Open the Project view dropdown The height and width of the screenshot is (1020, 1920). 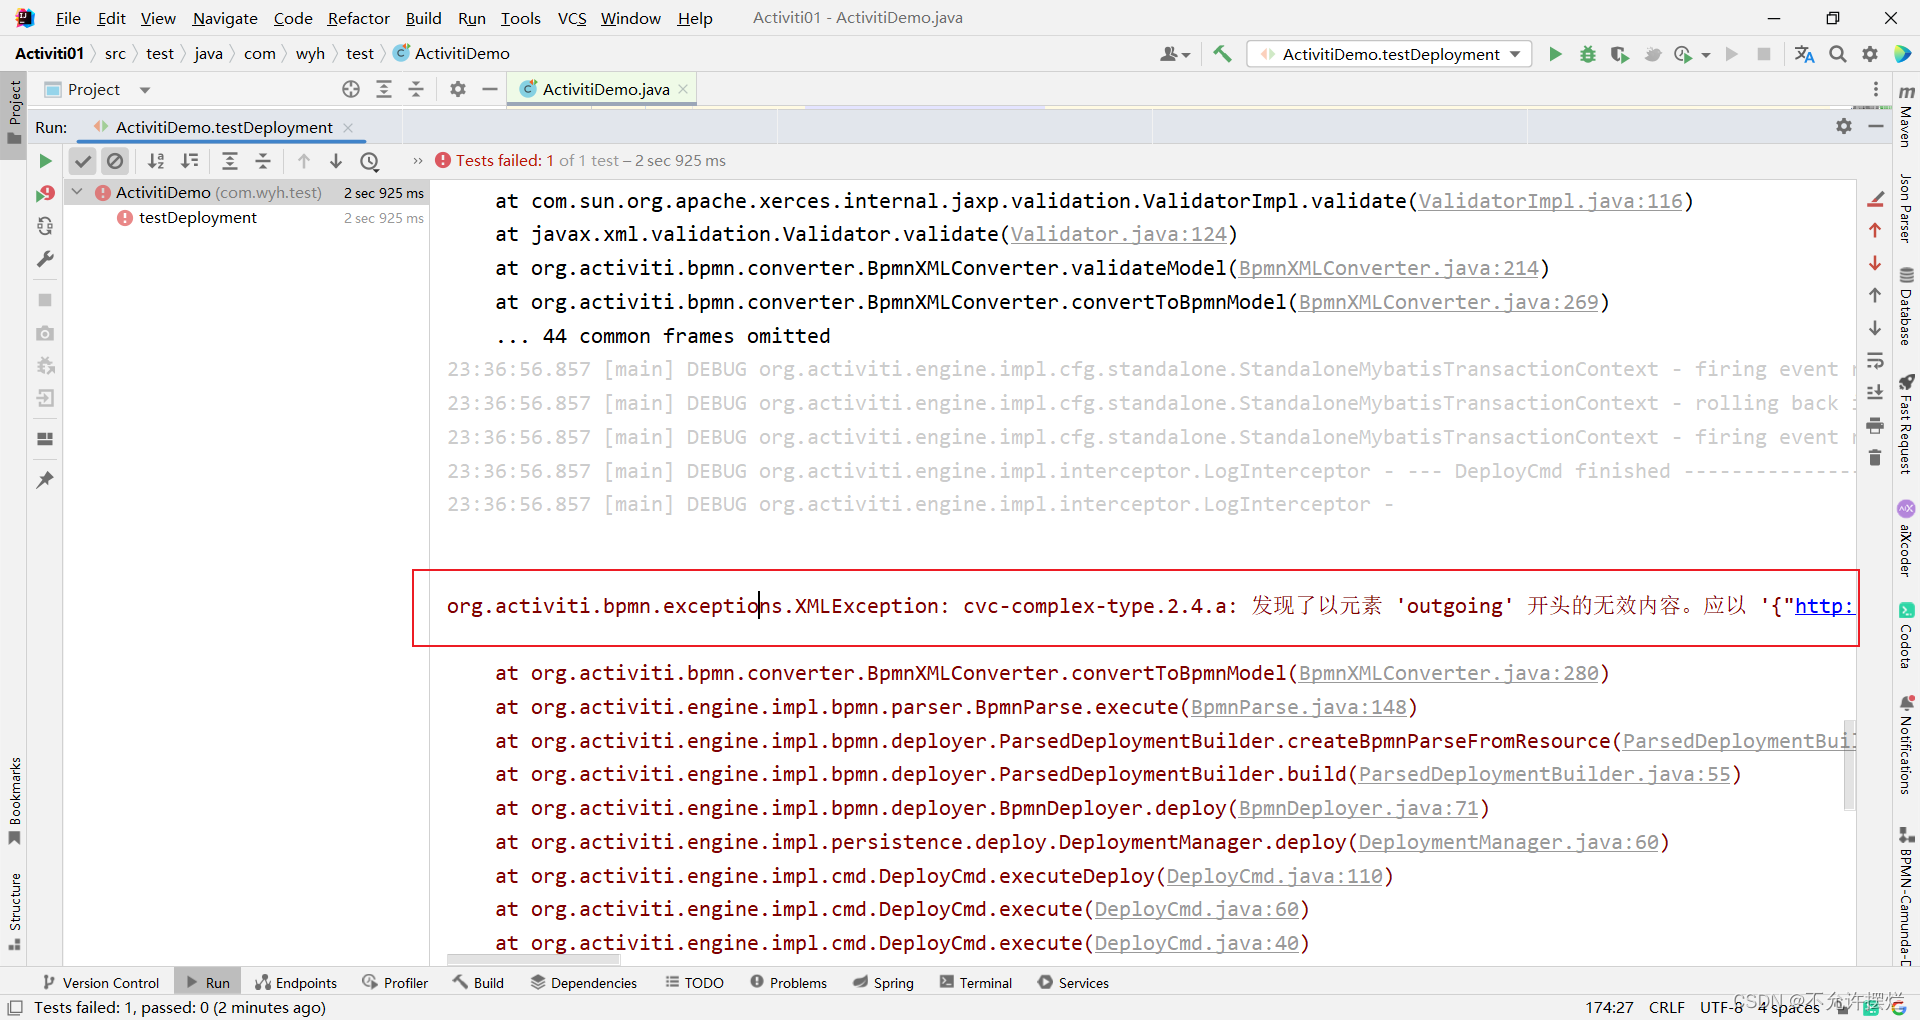point(145,90)
